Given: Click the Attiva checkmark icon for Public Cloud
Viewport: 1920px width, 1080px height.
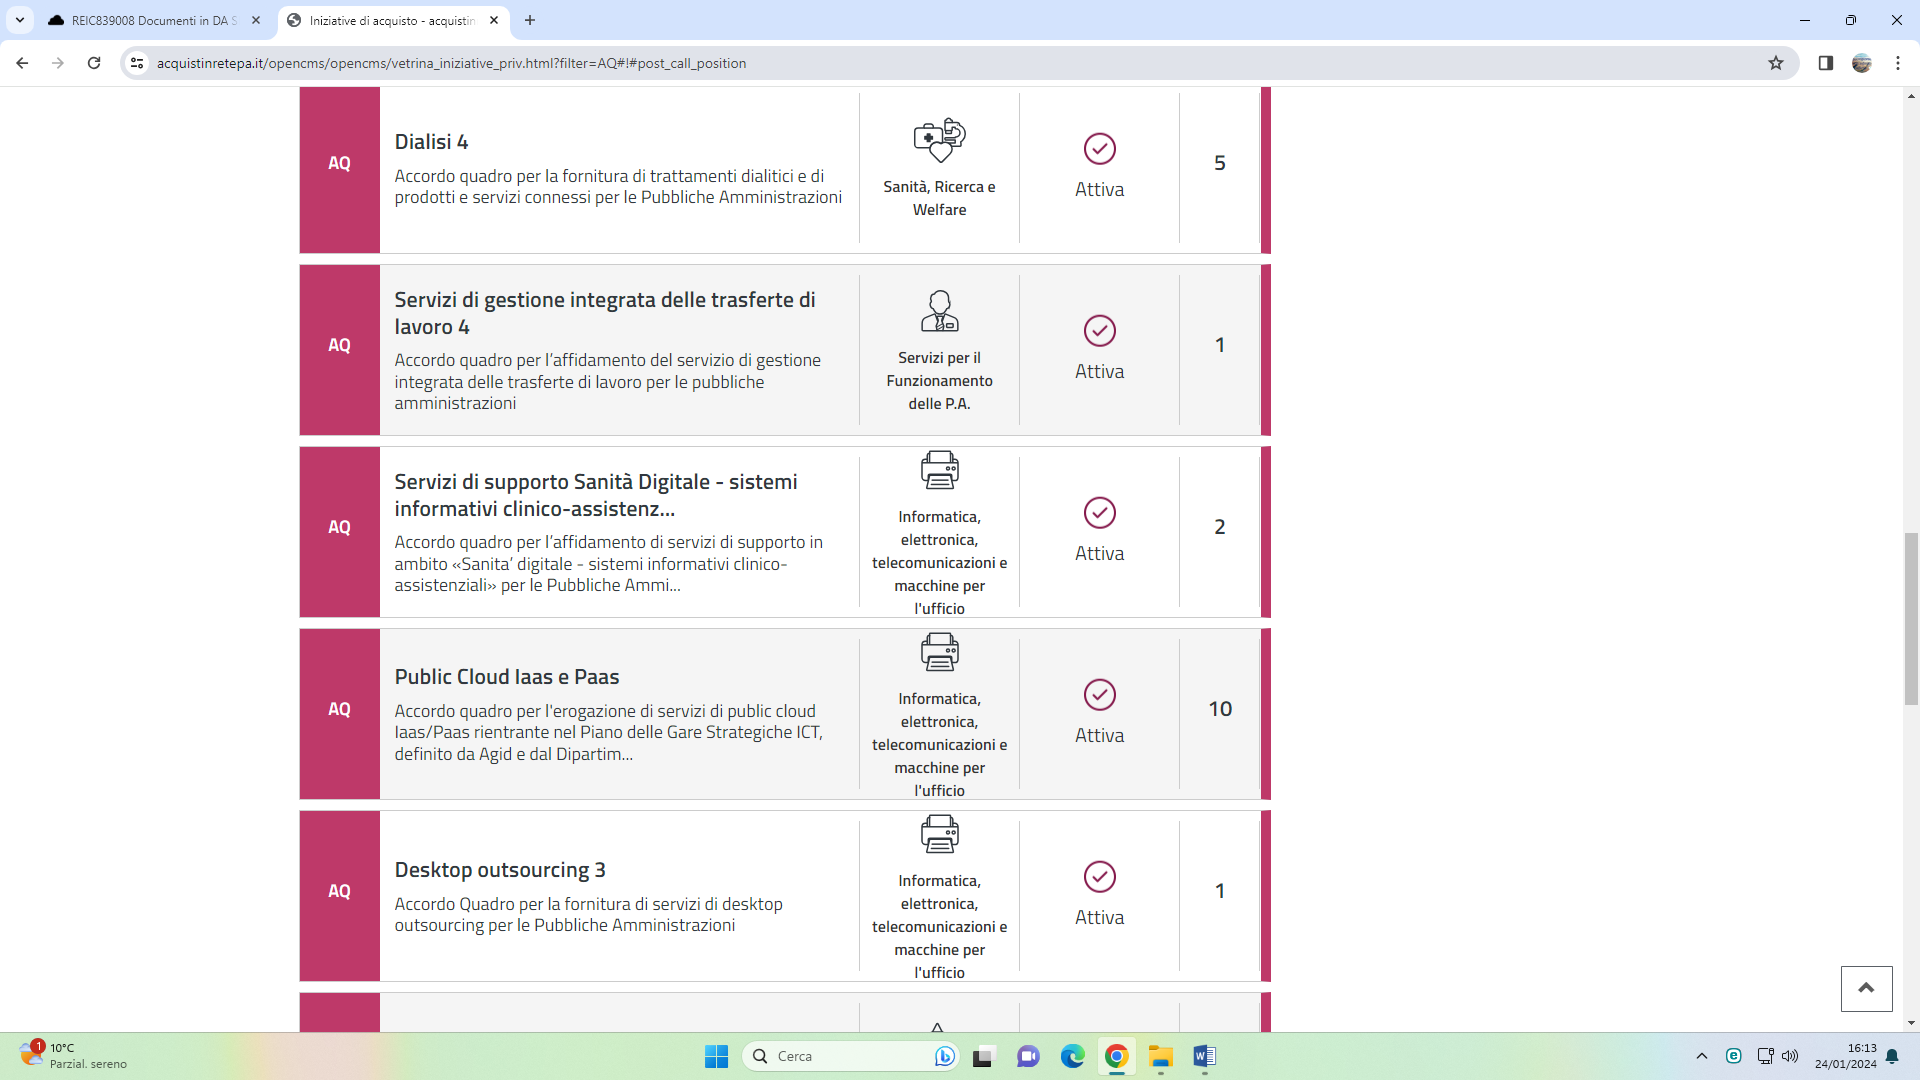Looking at the screenshot, I should pos(1099,695).
